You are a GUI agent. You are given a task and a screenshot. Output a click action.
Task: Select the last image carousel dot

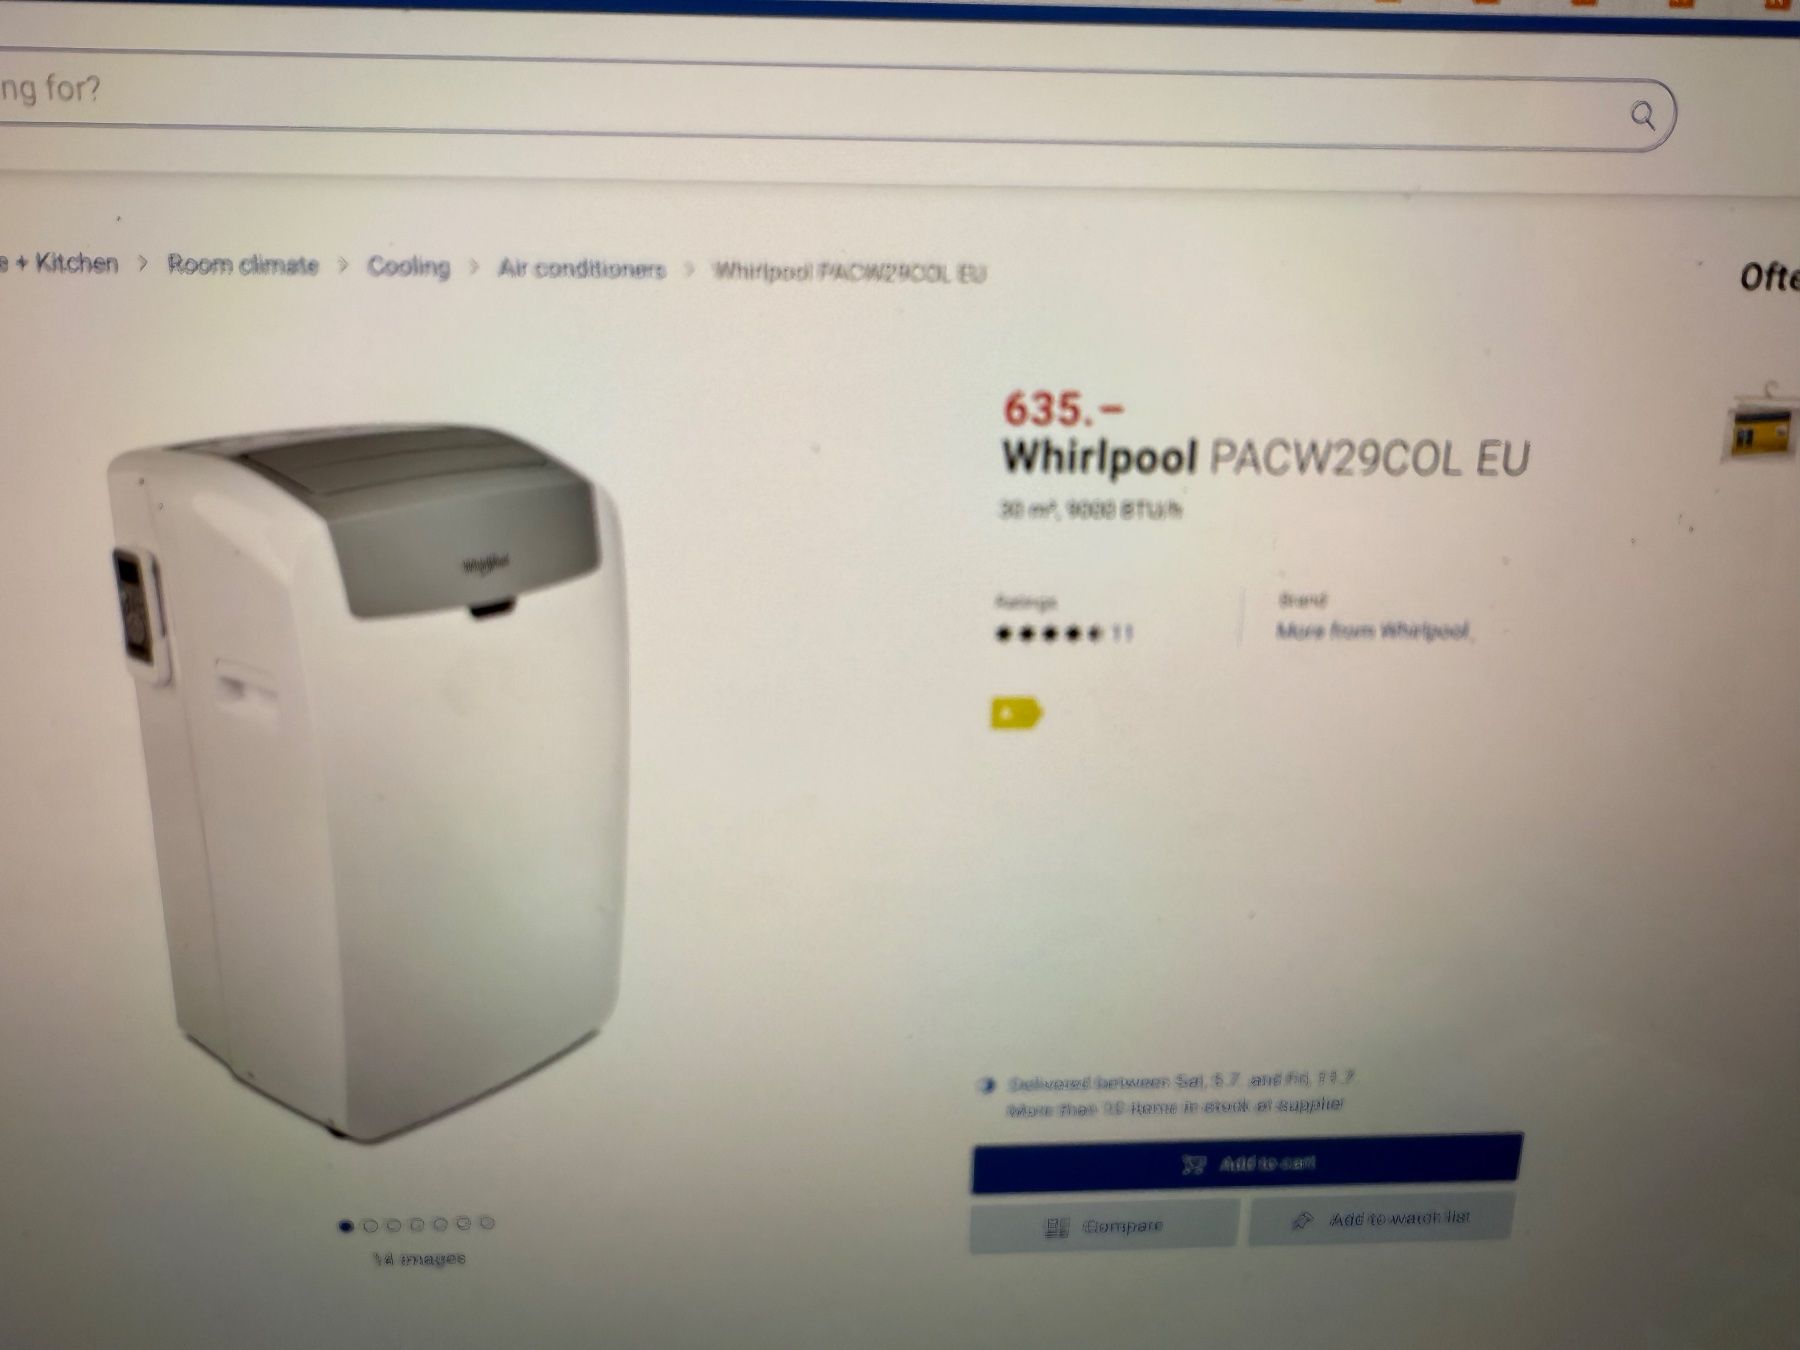(x=487, y=1222)
